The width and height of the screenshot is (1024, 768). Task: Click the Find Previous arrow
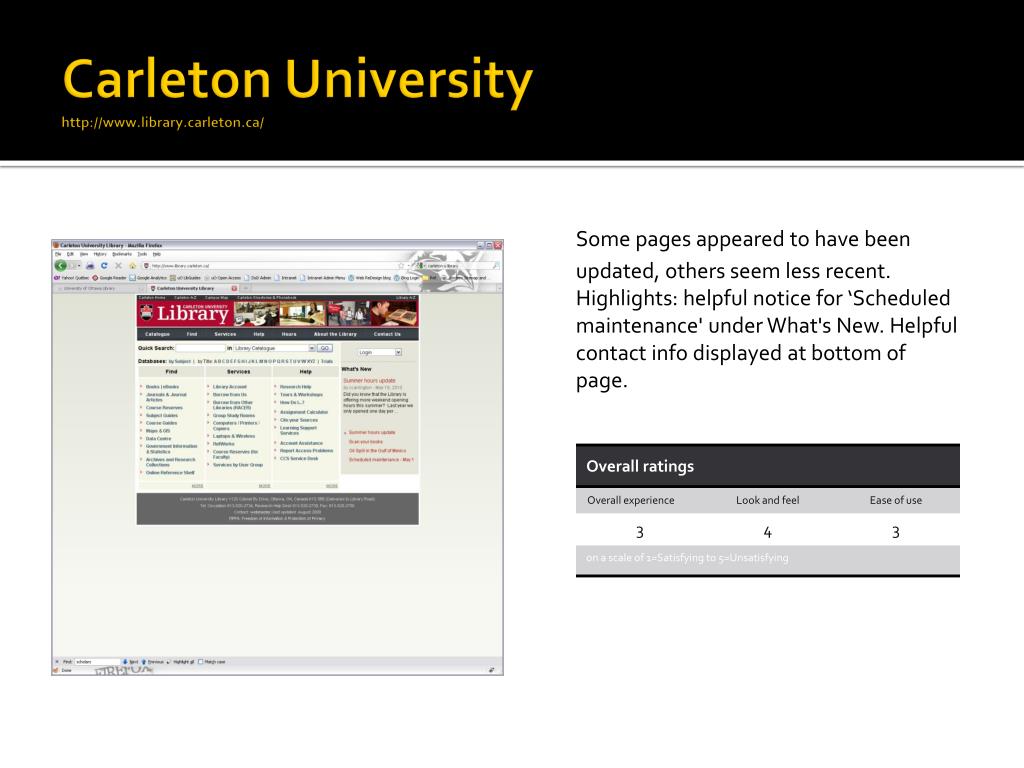coord(144,662)
